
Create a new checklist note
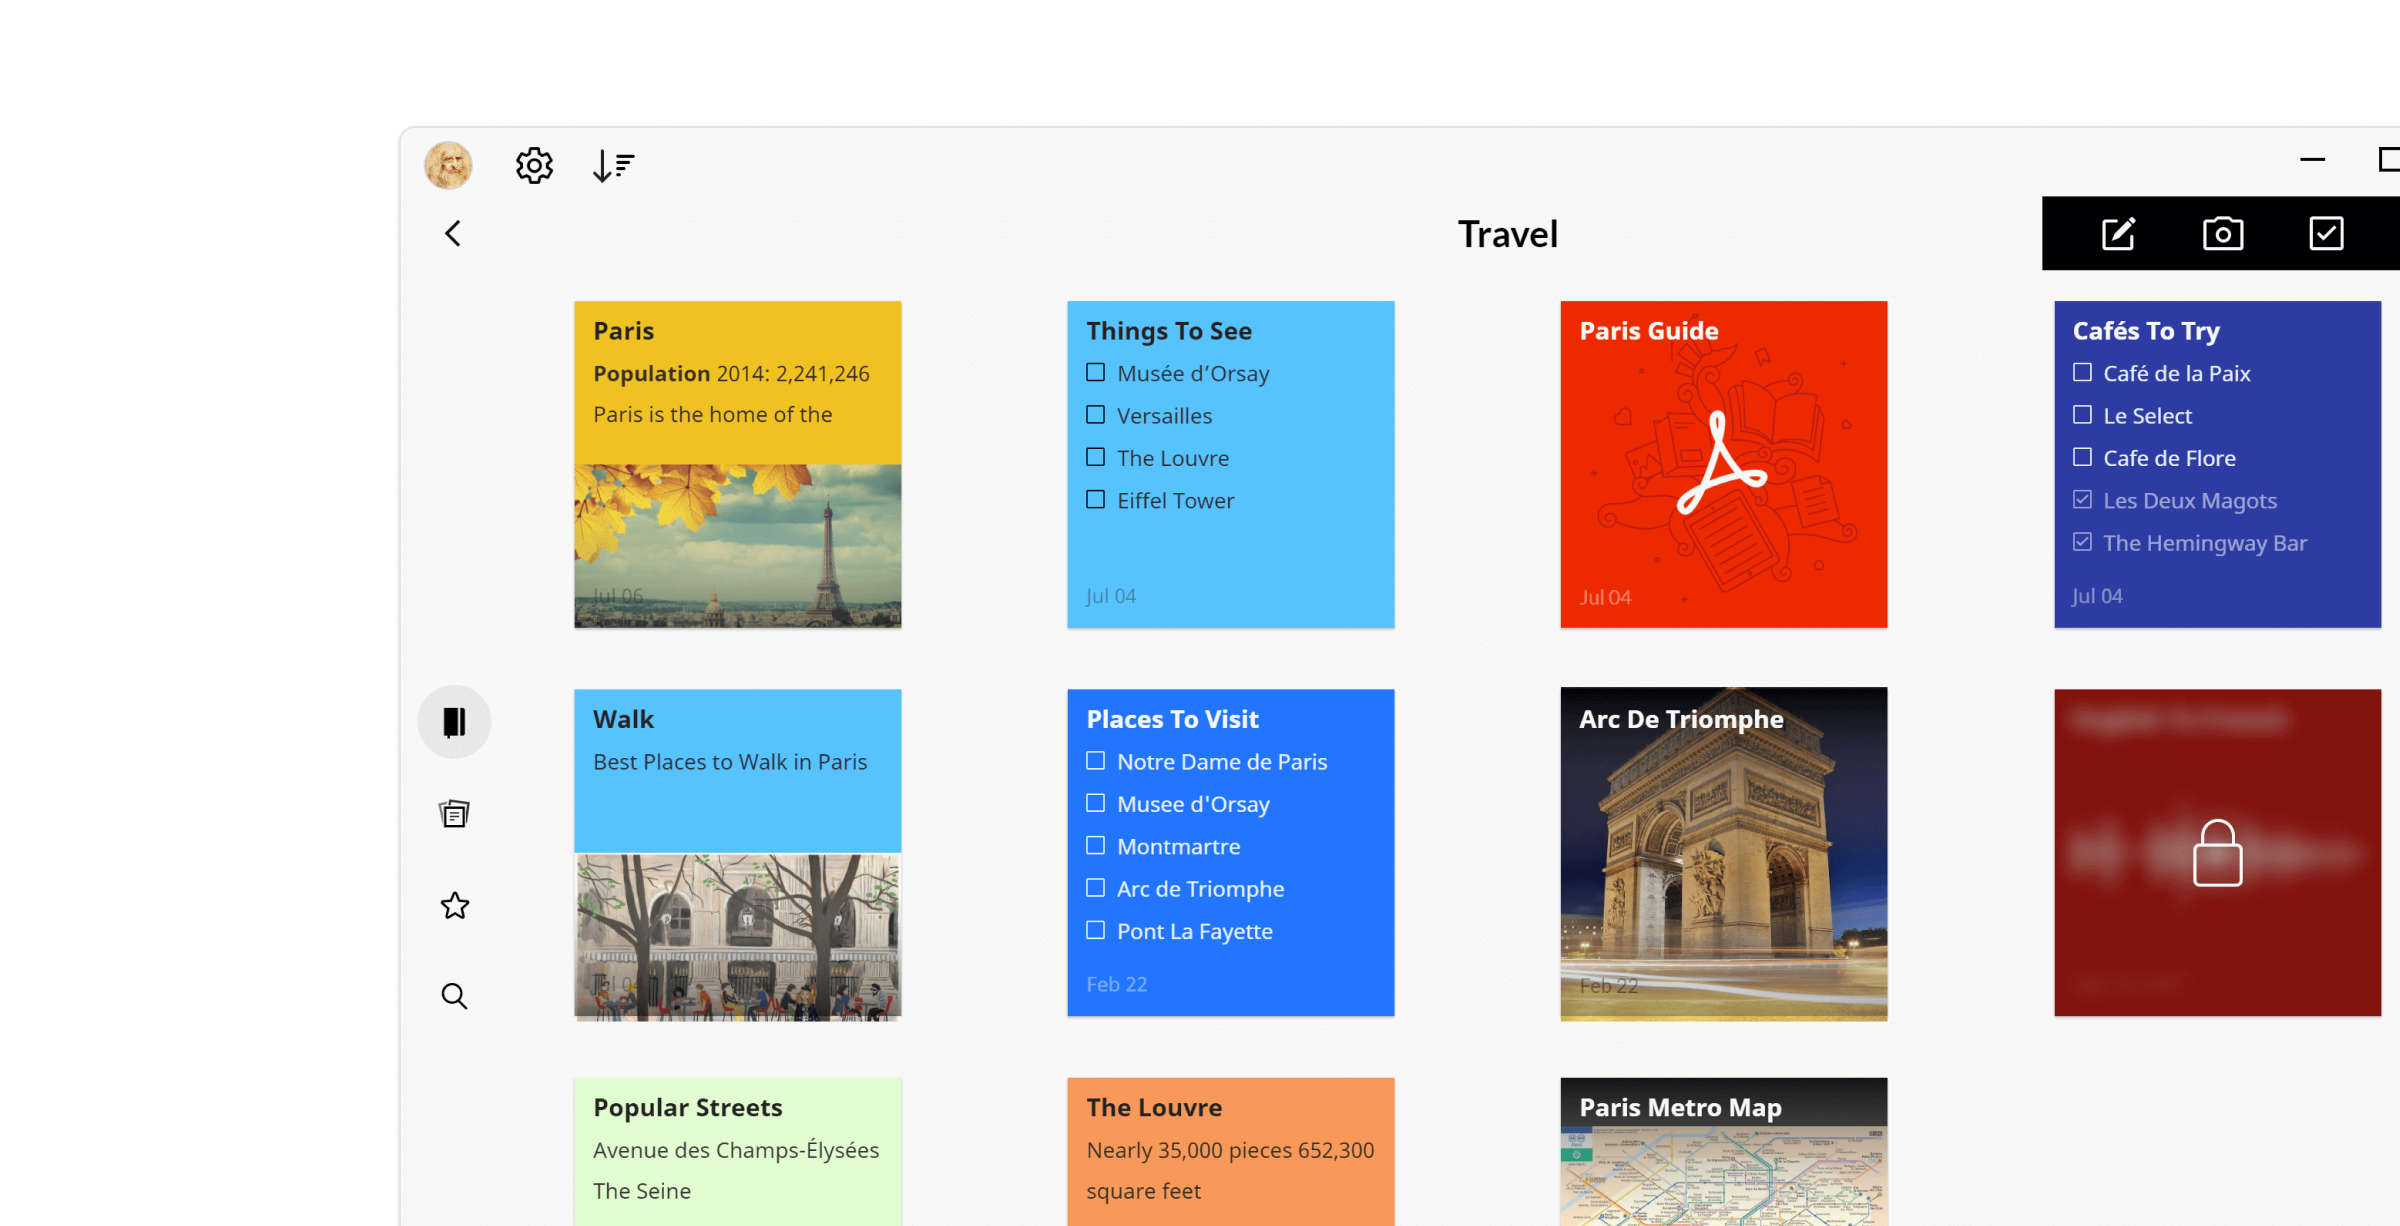point(2326,234)
